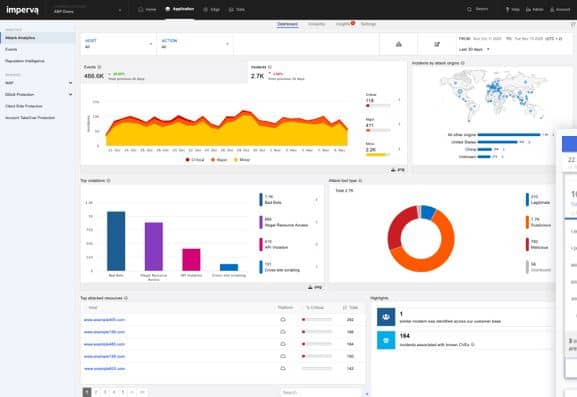Toggle the Critical series in chart legend
The width and height of the screenshot is (577, 397).
195,160
